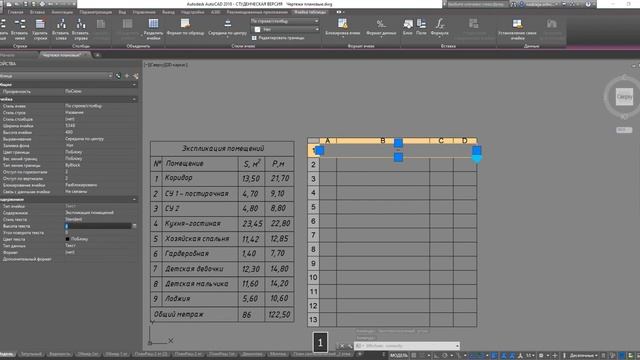
Task: Click the alignment property value 'Середина по центру'
Action: pos(84,139)
